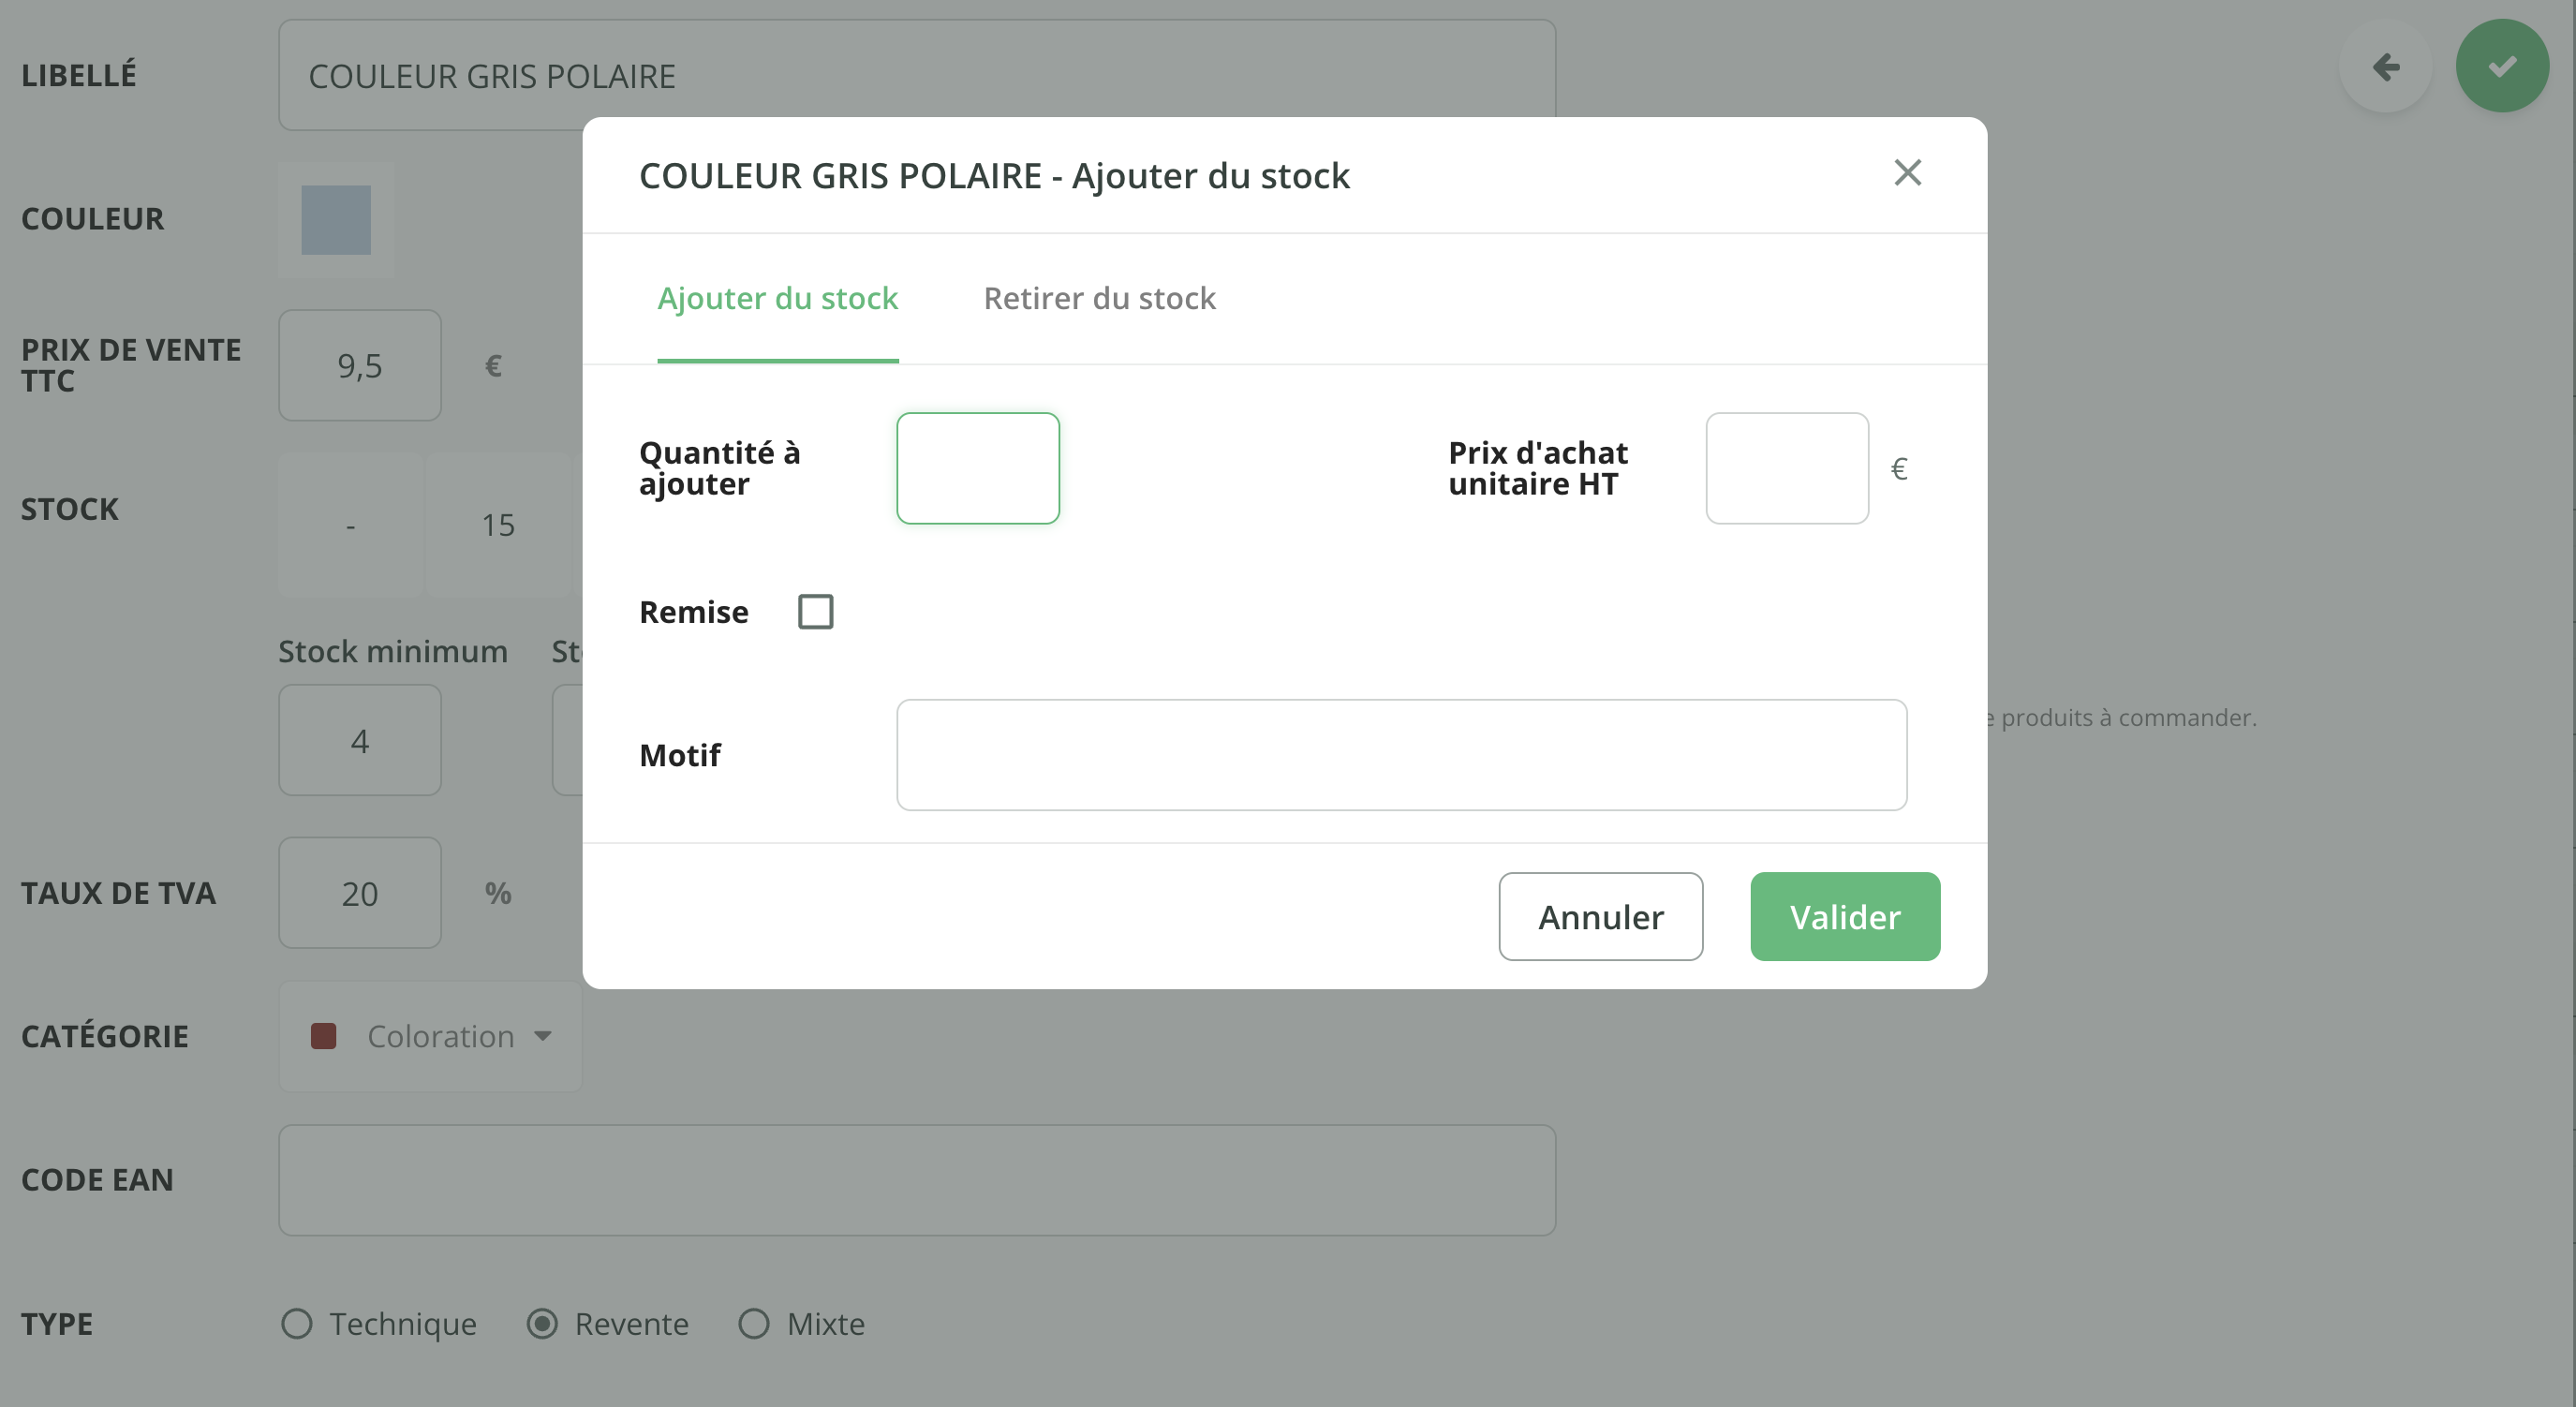
Task: Click the back arrow icon
Action: [2386, 67]
